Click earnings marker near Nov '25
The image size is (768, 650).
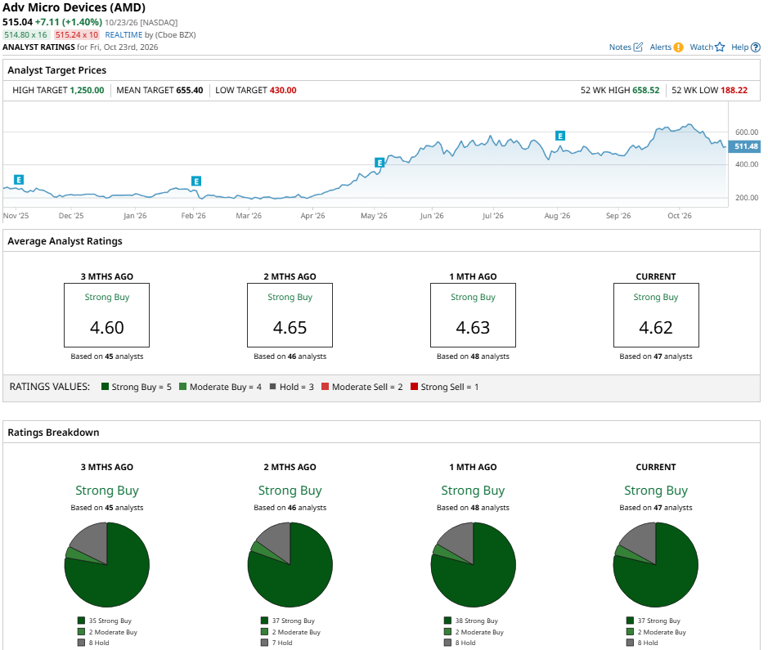pos(19,180)
